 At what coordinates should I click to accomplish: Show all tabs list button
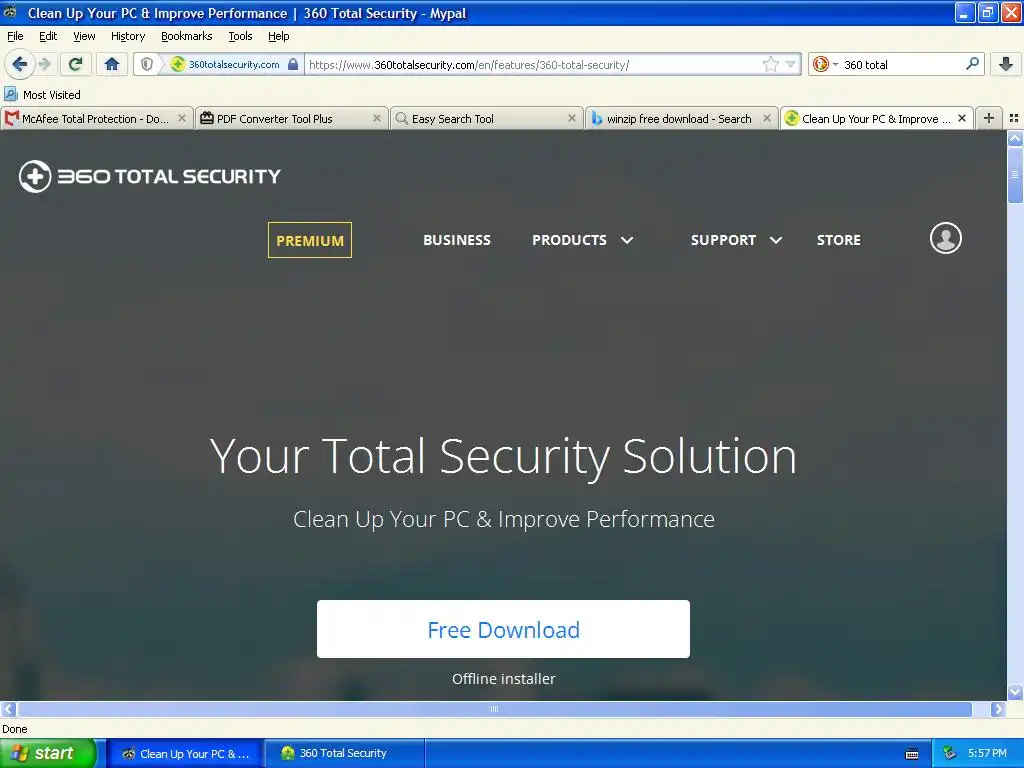[1014, 118]
